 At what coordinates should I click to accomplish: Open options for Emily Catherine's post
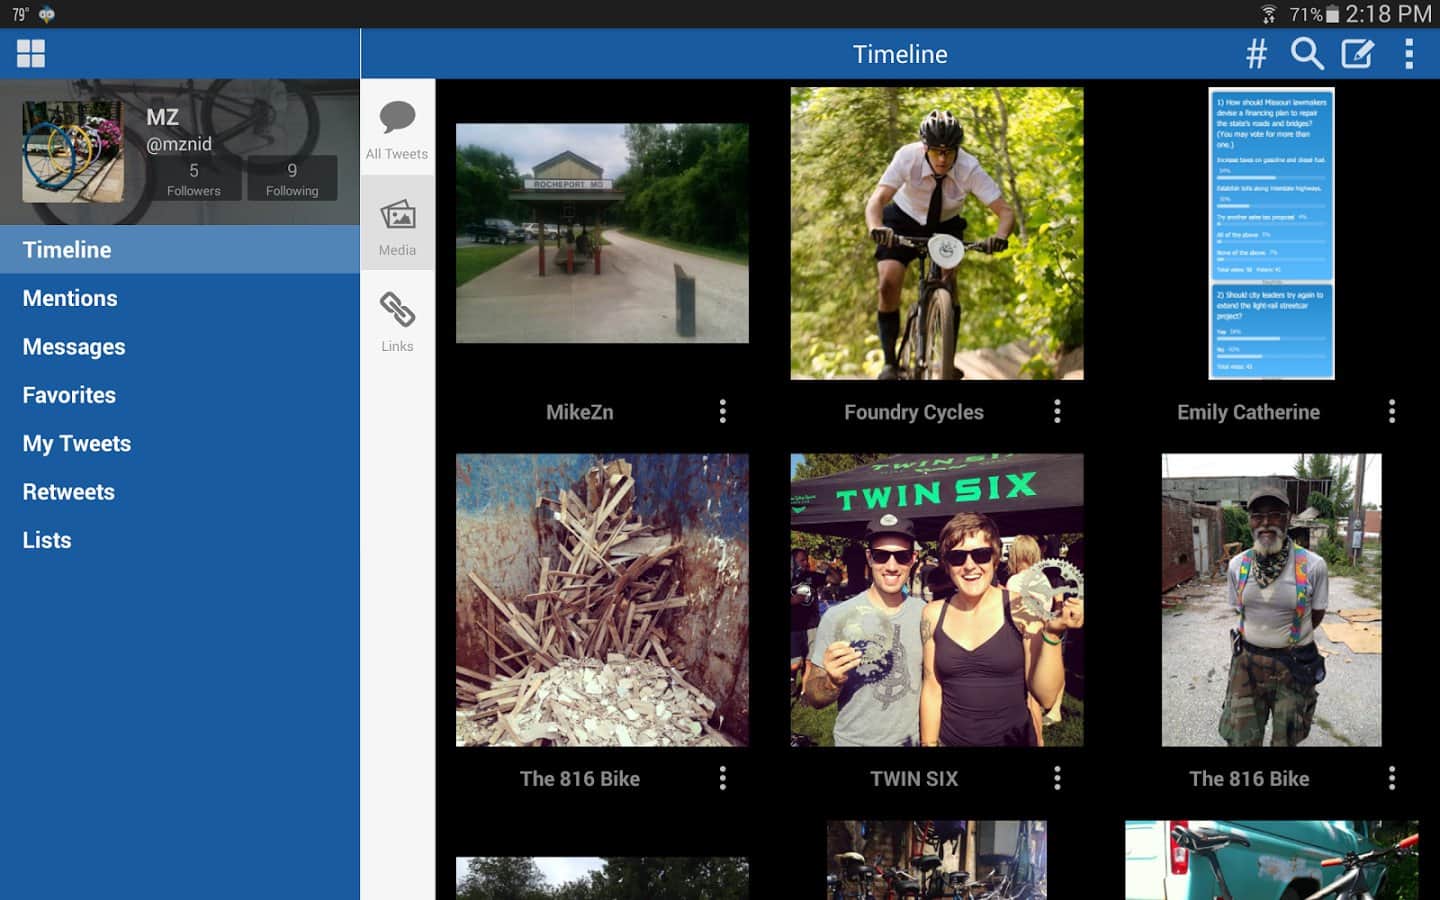tap(1391, 412)
